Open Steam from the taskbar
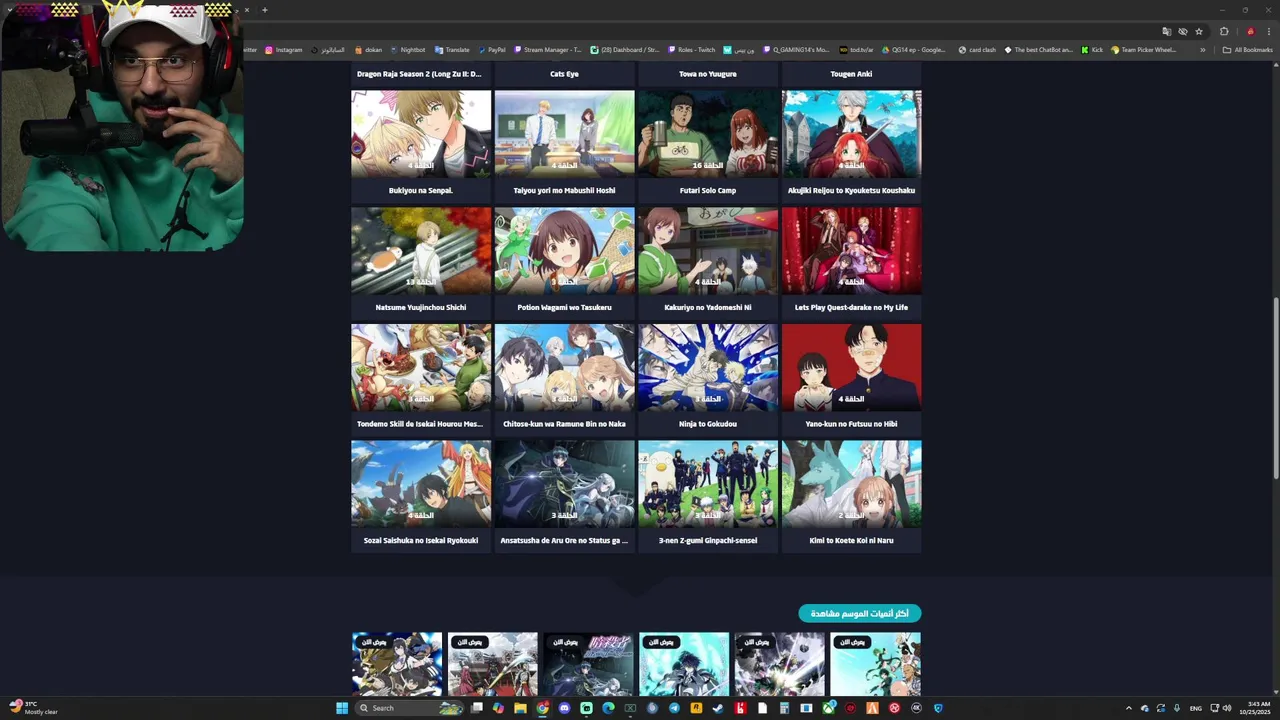This screenshot has width=1280, height=720. click(x=718, y=708)
